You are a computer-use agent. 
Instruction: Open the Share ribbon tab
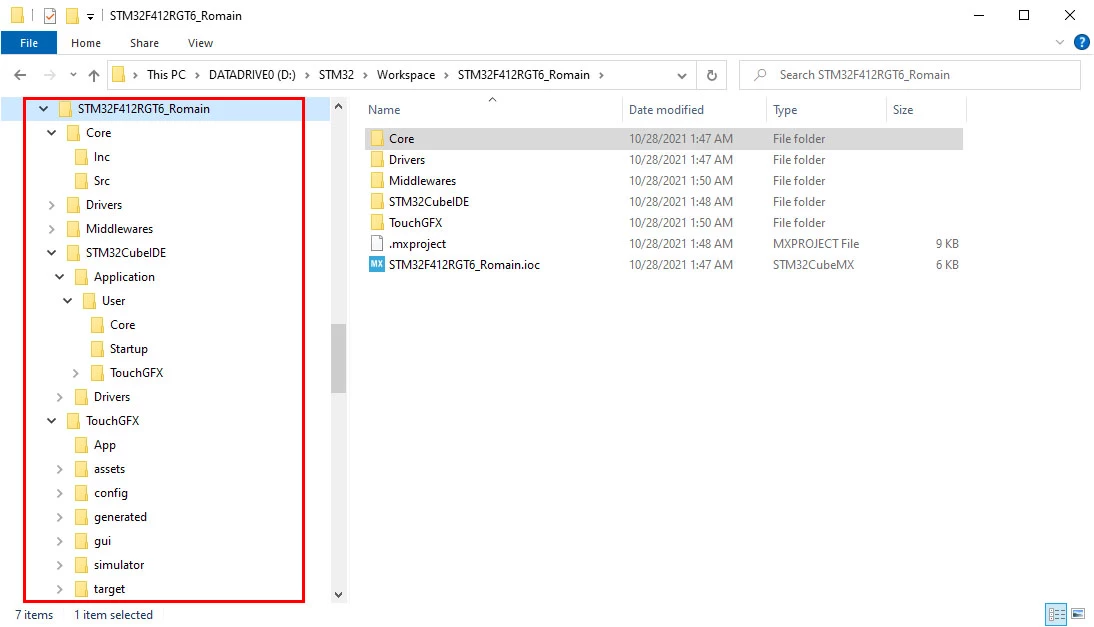coord(144,43)
